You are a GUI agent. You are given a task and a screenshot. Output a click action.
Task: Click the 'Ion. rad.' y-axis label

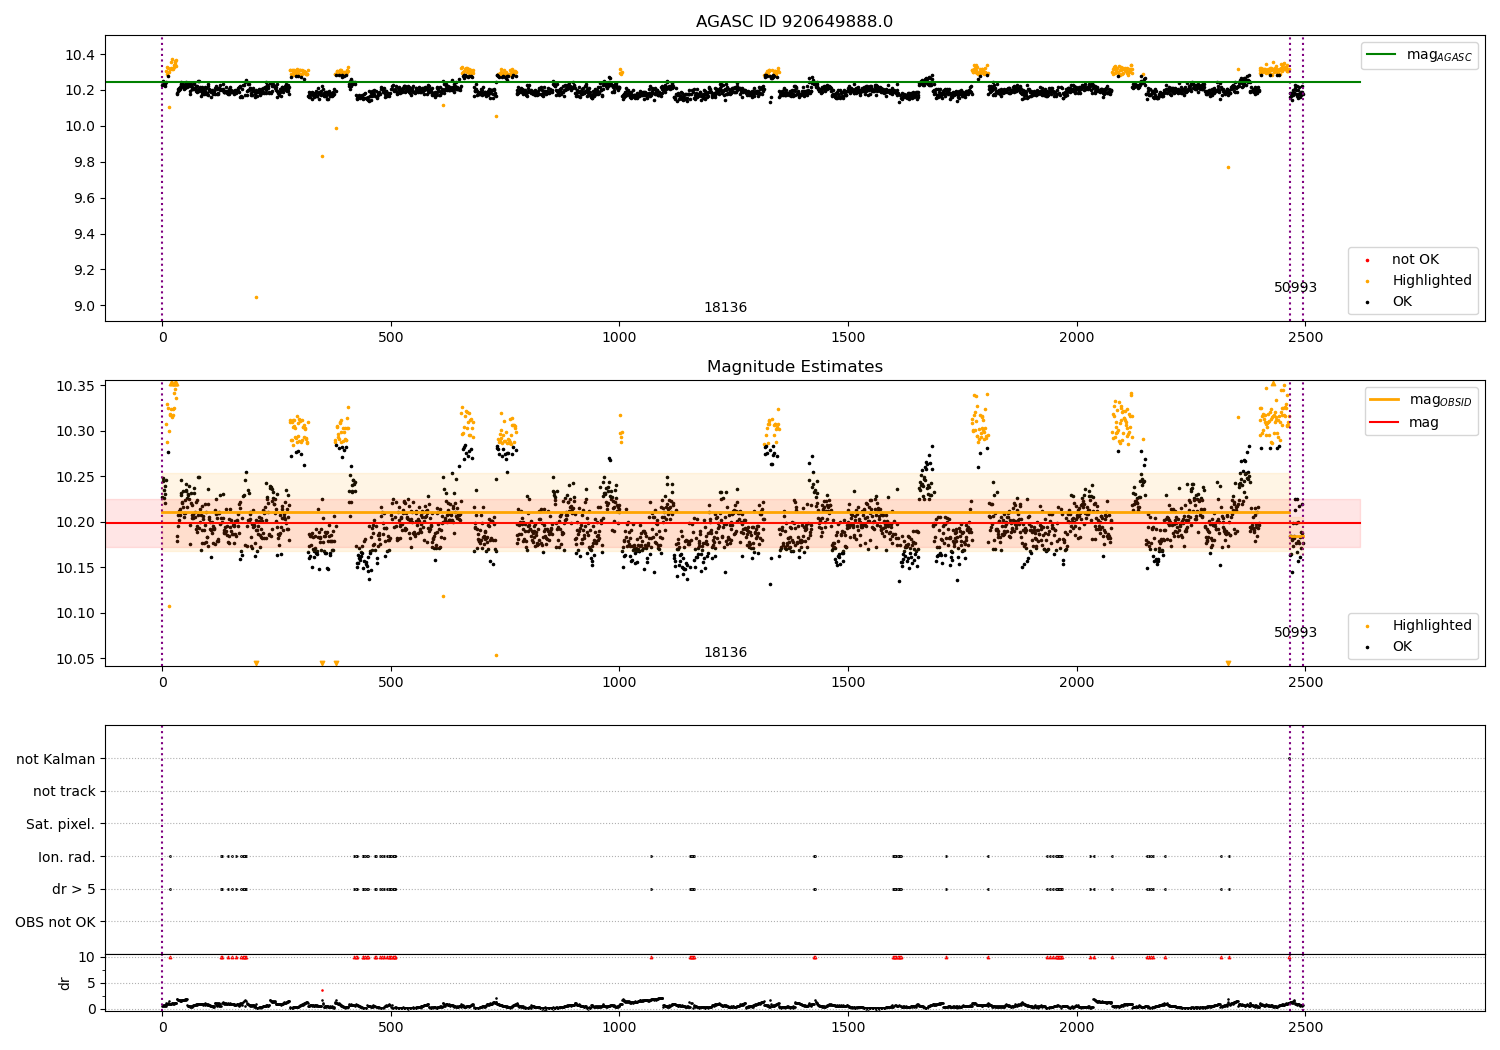[67, 857]
